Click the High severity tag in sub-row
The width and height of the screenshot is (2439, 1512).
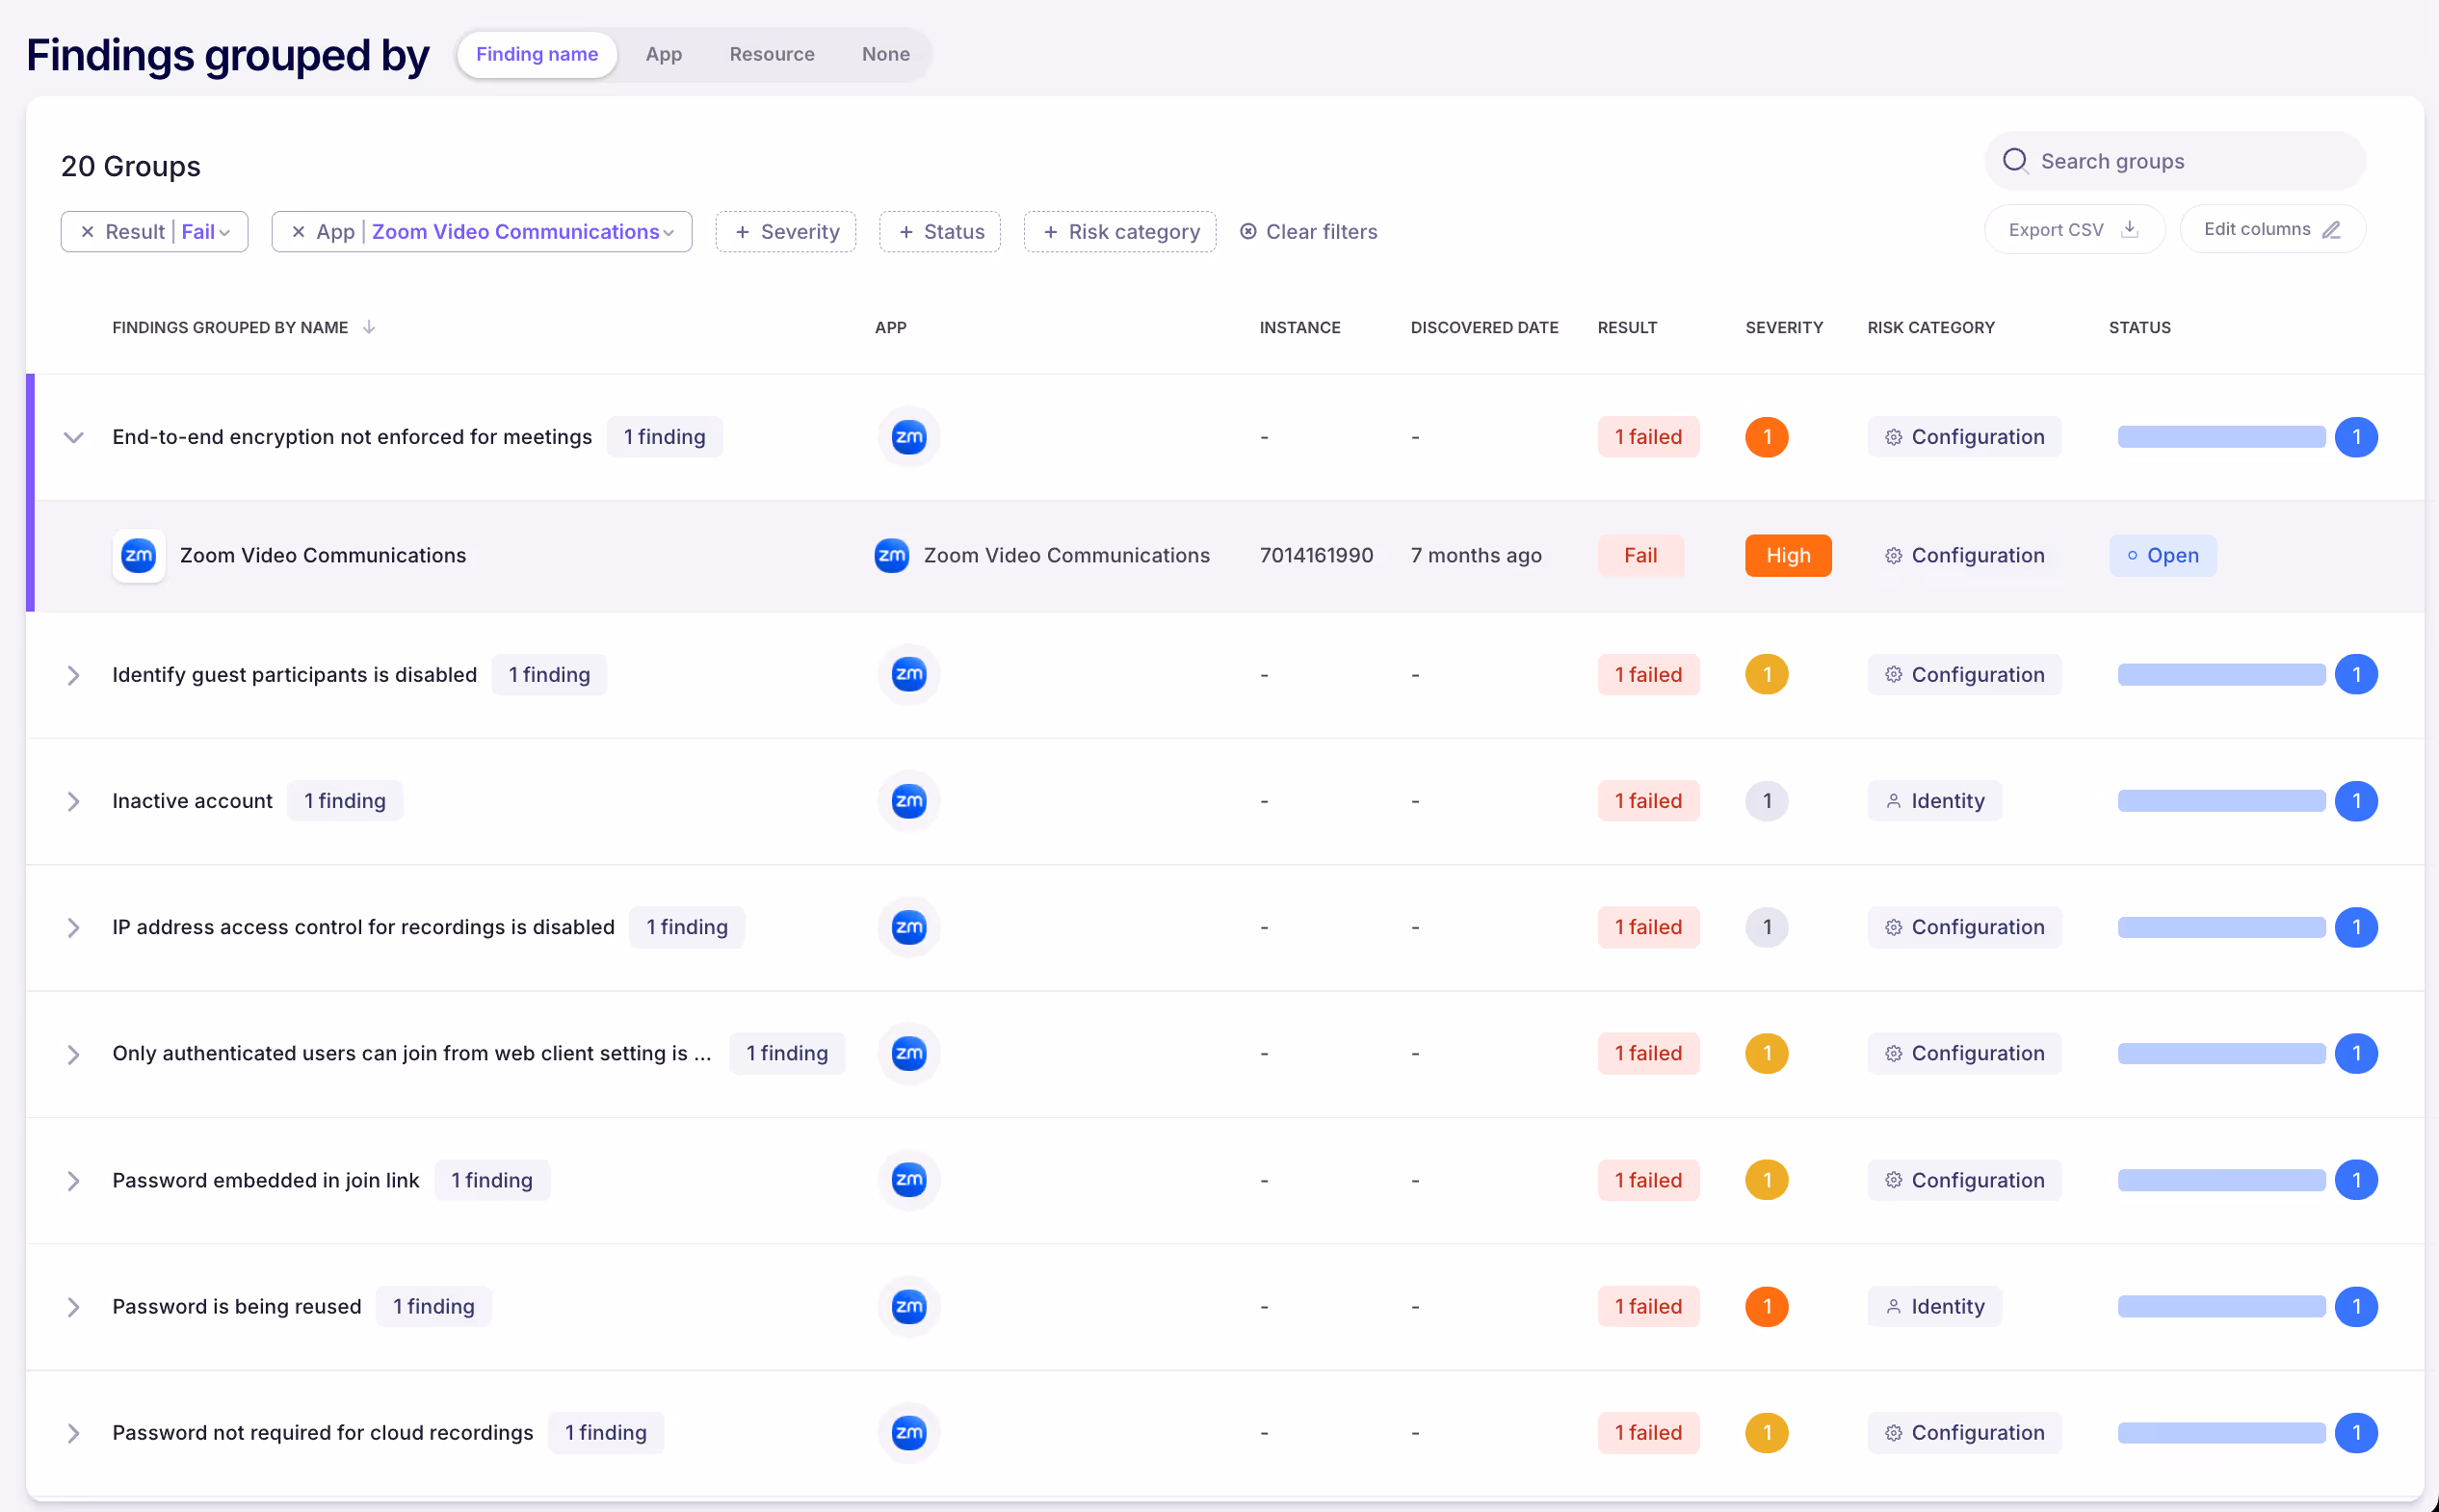point(1788,555)
